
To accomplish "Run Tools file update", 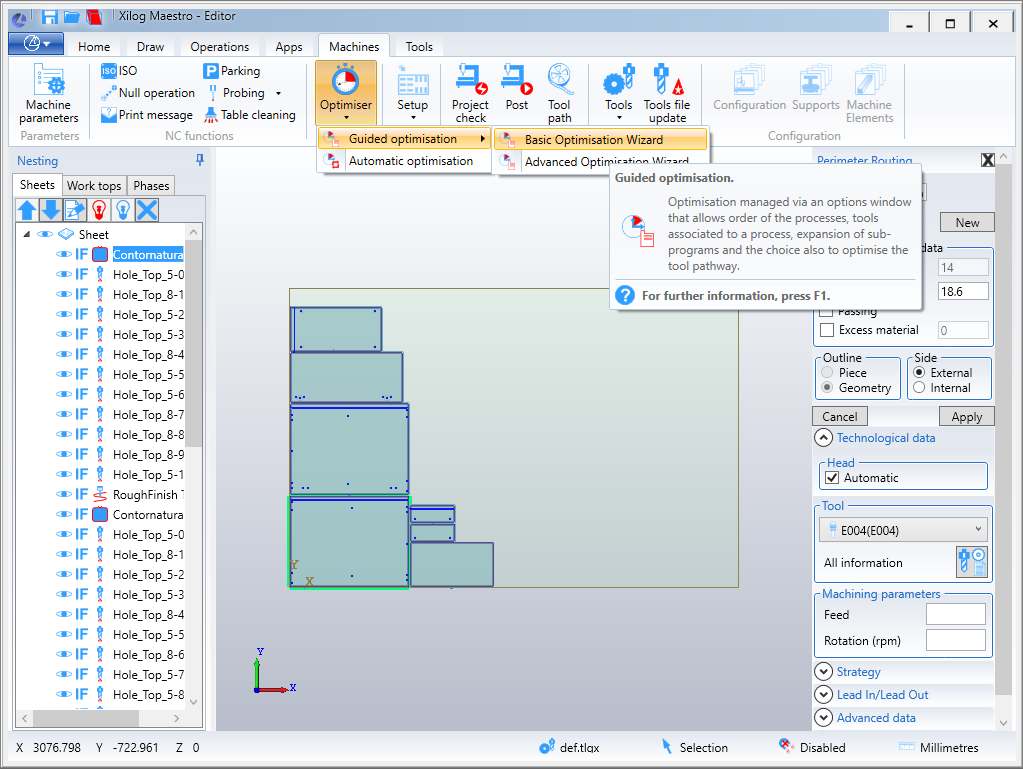I will (667, 93).
